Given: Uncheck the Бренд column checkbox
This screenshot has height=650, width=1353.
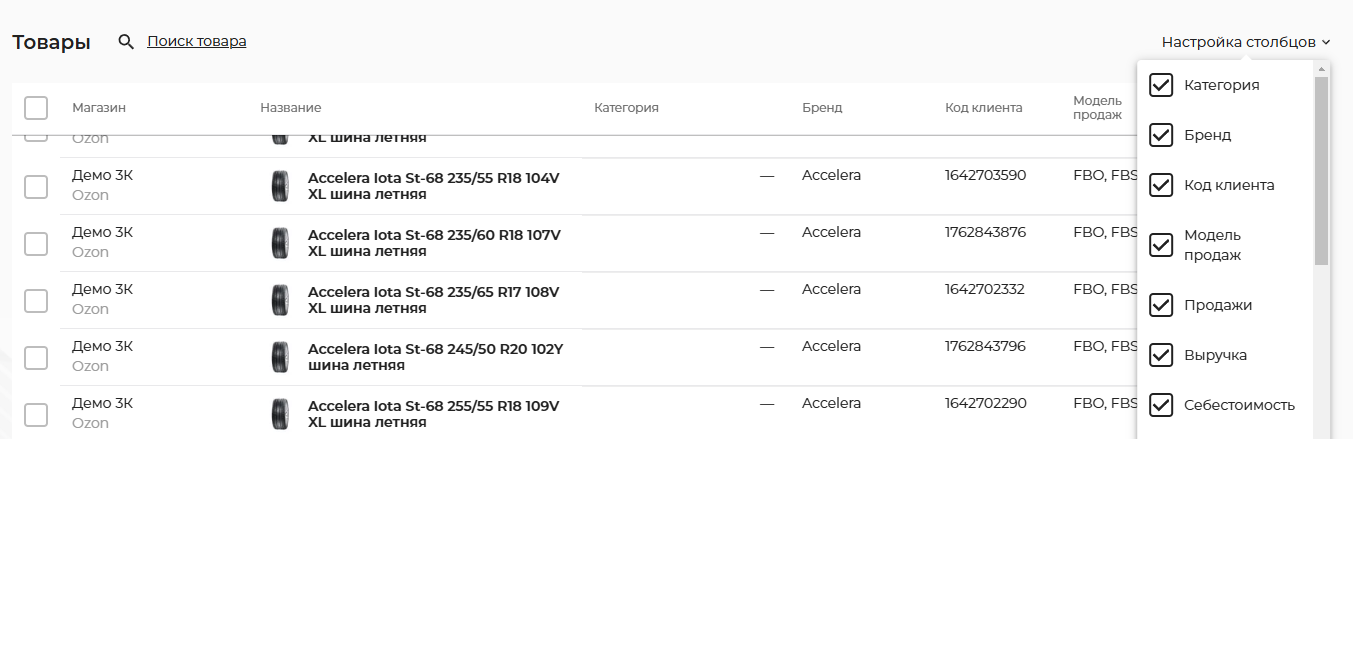Looking at the screenshot, I should click(1161, 135).
